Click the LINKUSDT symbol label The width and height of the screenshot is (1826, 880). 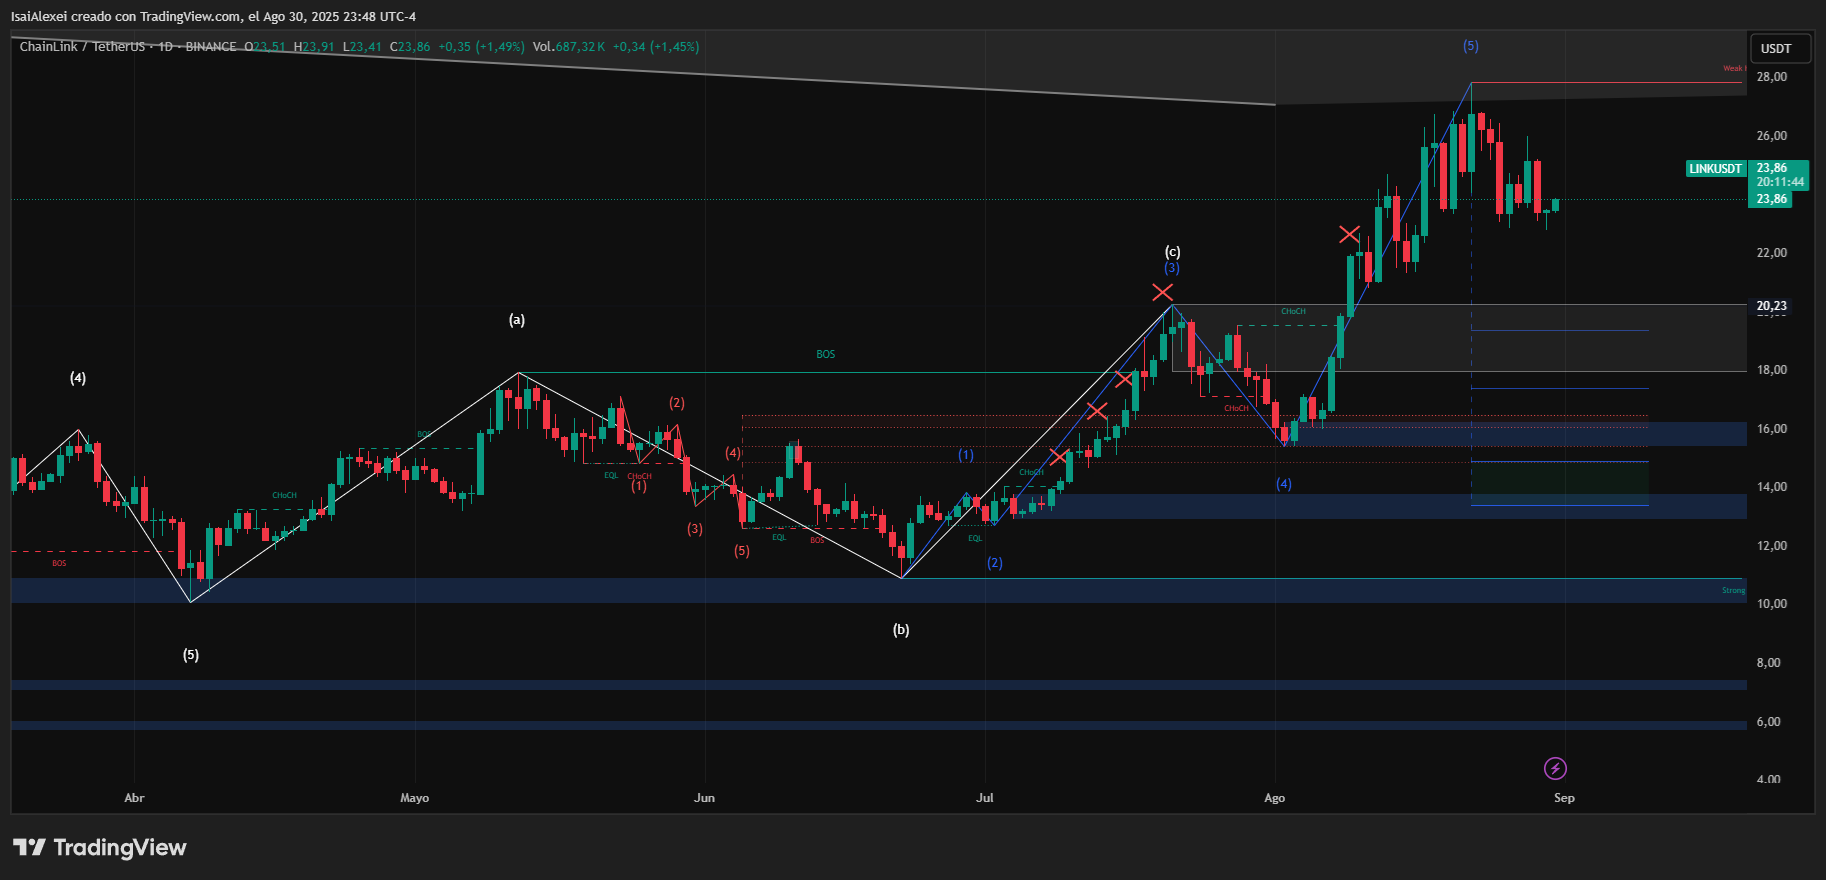1715,169
